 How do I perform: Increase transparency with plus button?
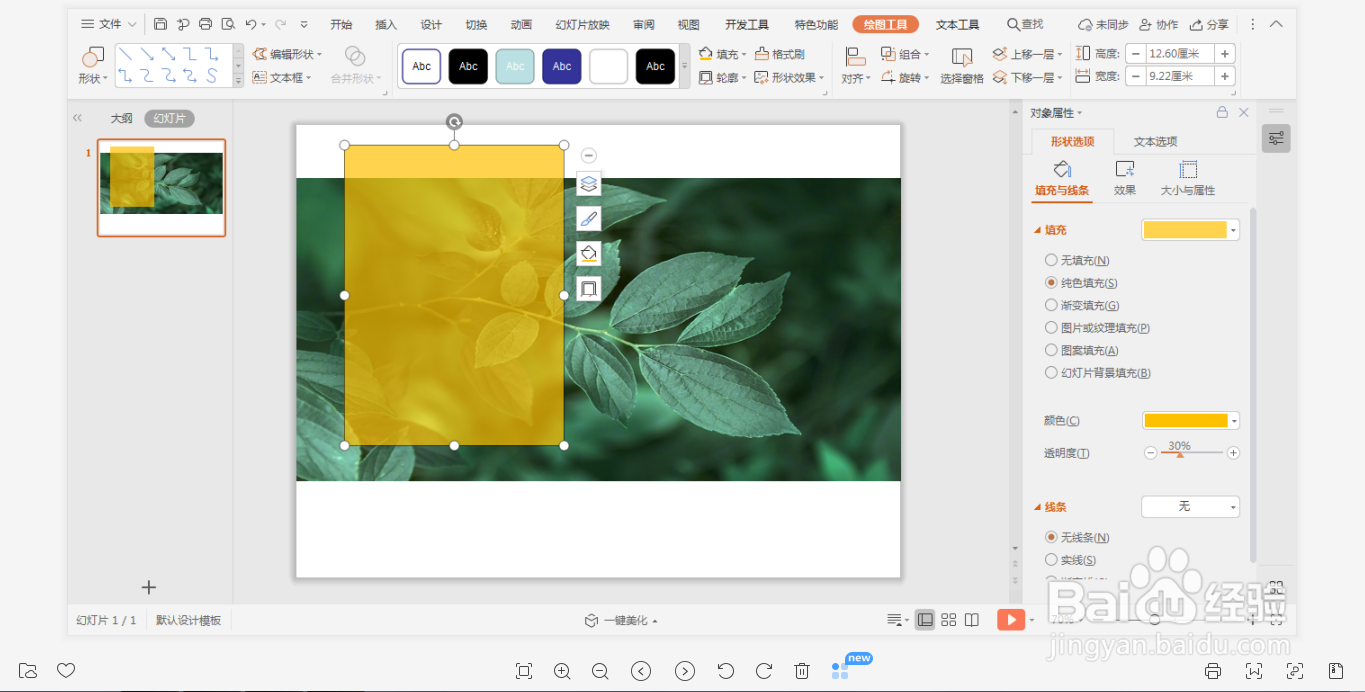pos(1233,453)
